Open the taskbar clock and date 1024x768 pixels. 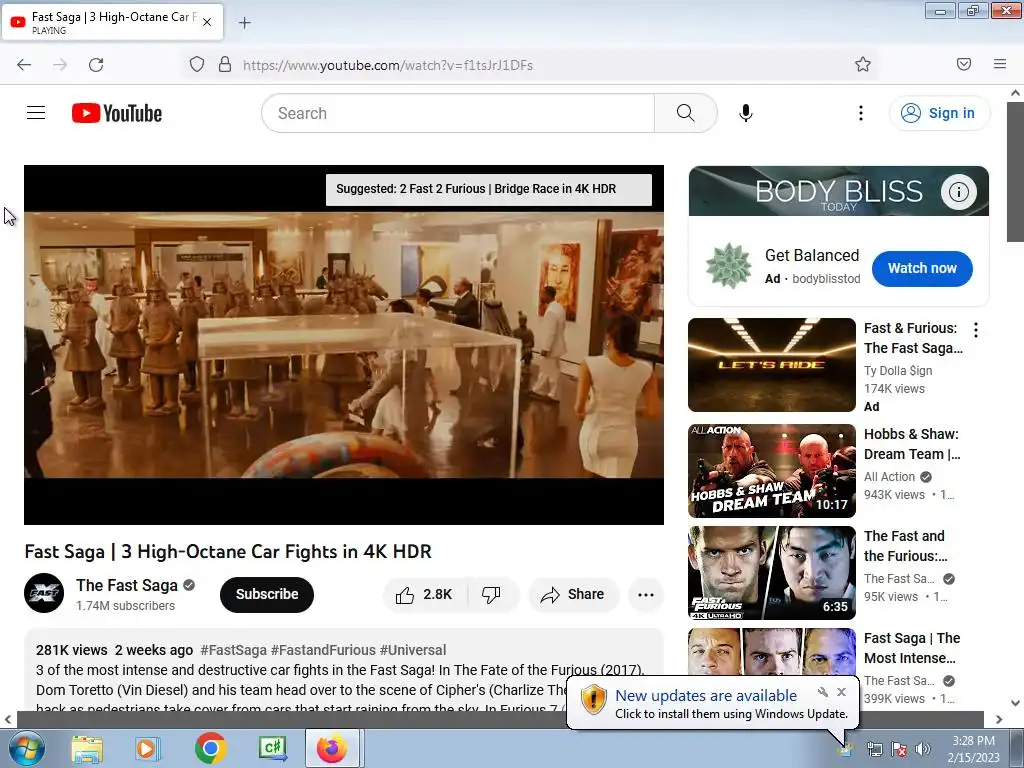pyautogui.click(x=973, y=749)
